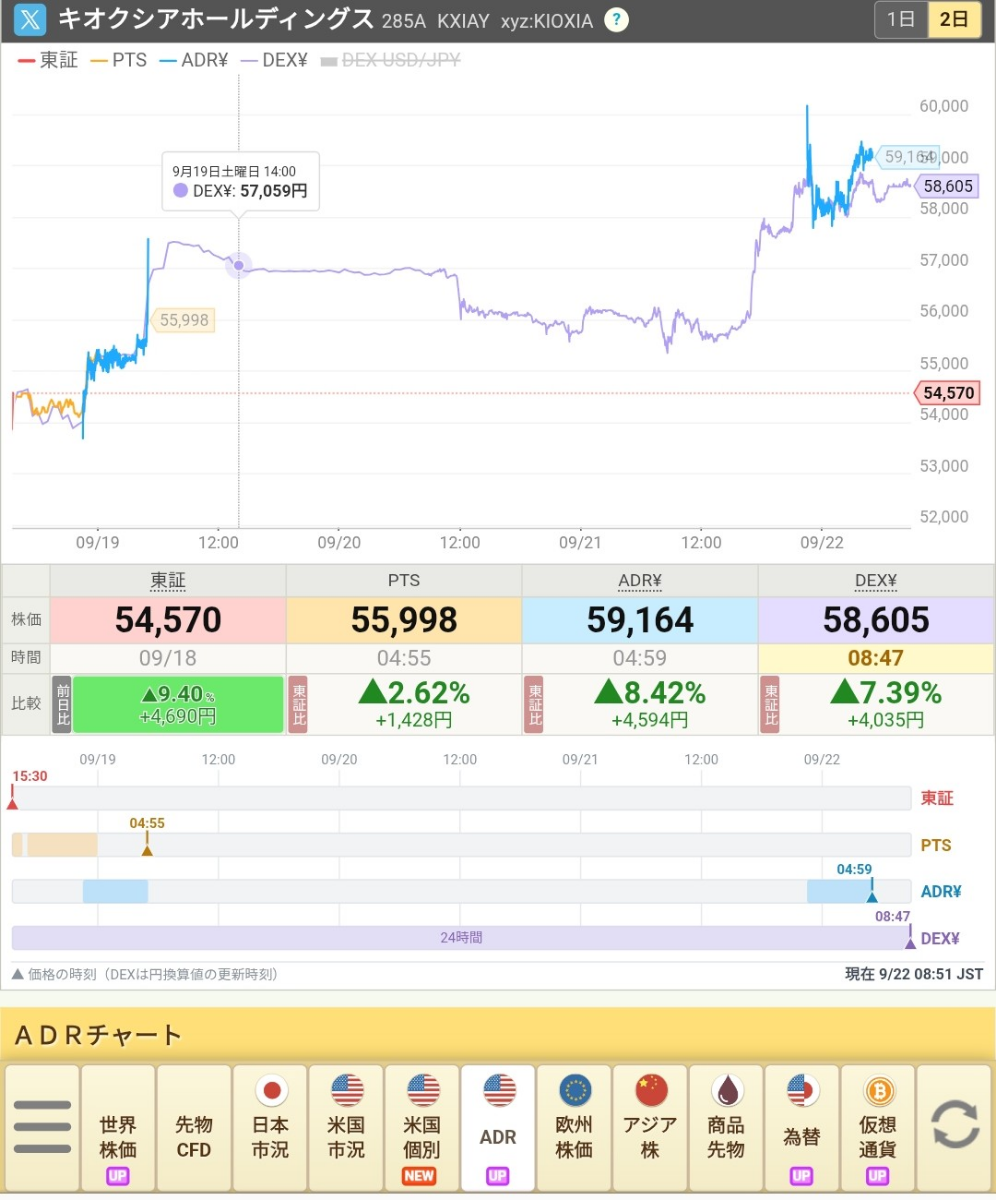Click the 現在 9/22 08:51 JST timestamp
The width and height of the screenshot is (996, 1200).
pyautogui.click(x=914, y=974)
